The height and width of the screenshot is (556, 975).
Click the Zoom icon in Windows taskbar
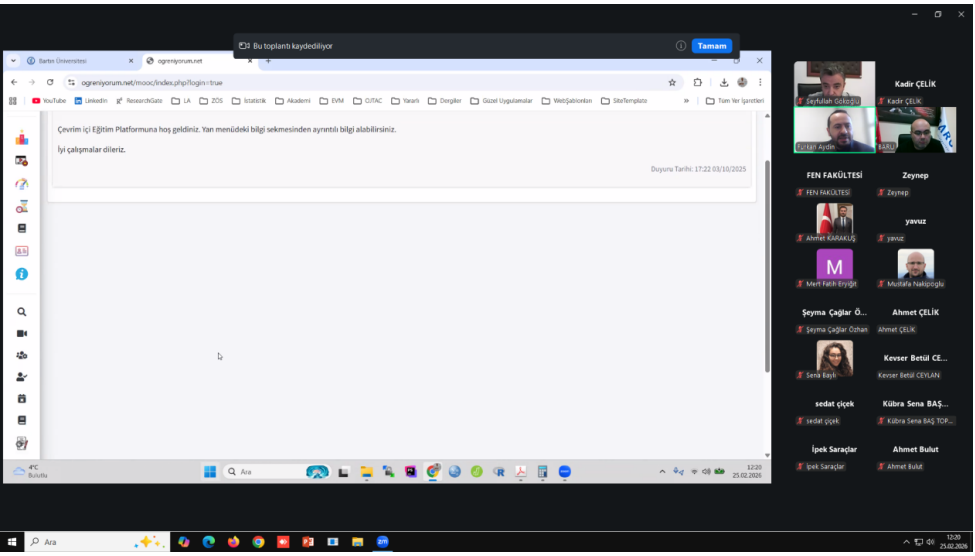(382, 542)
